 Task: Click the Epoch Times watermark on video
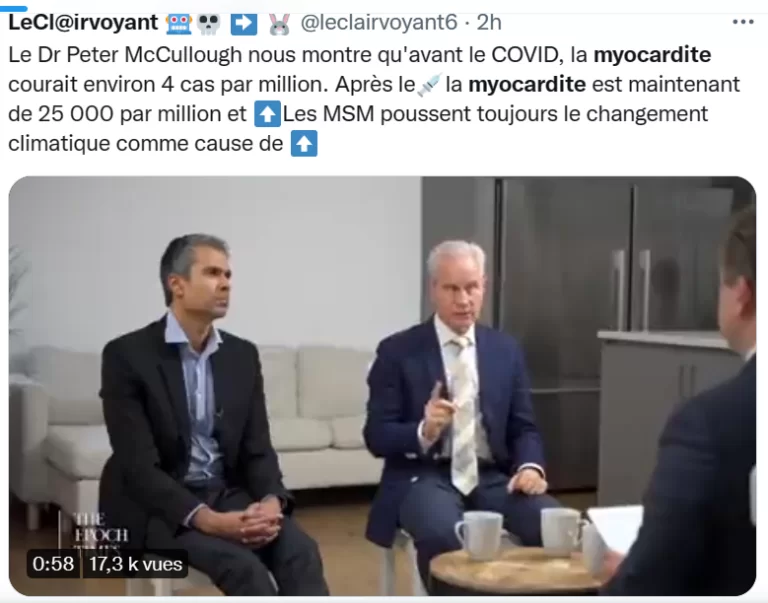click(100, 529)
